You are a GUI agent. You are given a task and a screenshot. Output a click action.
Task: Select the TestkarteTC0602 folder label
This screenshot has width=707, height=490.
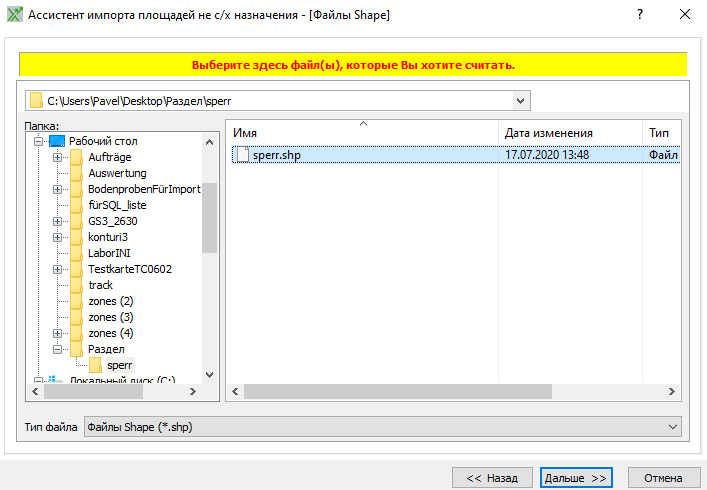[130, 269]
